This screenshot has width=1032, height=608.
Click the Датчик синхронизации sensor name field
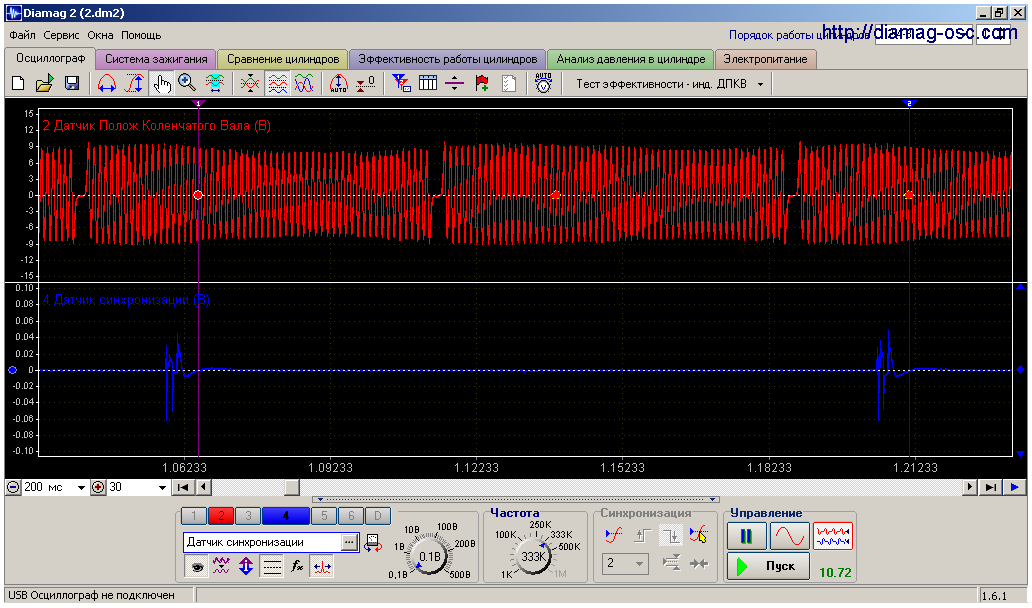click(262, 543)
